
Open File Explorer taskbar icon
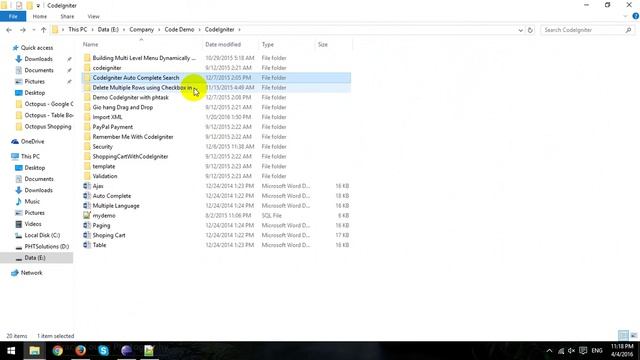point(34,351)
